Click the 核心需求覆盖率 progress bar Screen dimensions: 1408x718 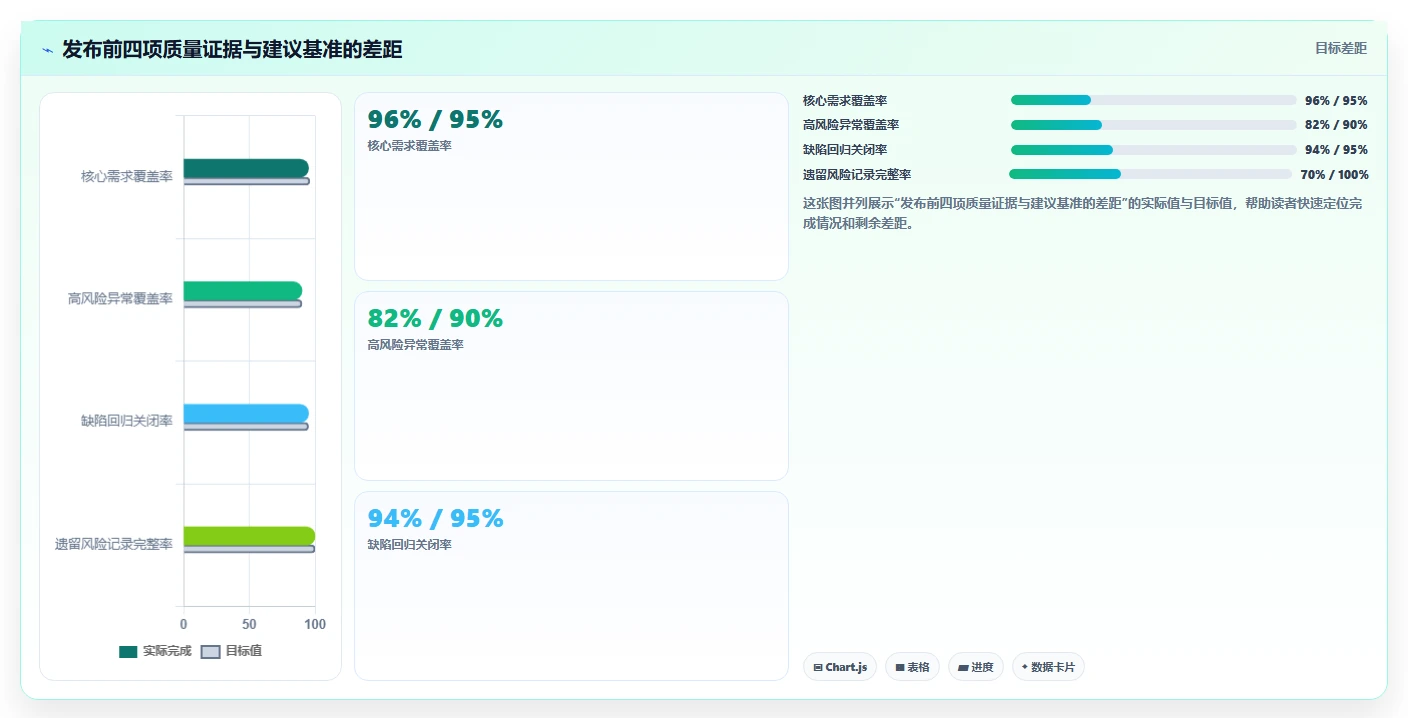[x=1153, y=100]
